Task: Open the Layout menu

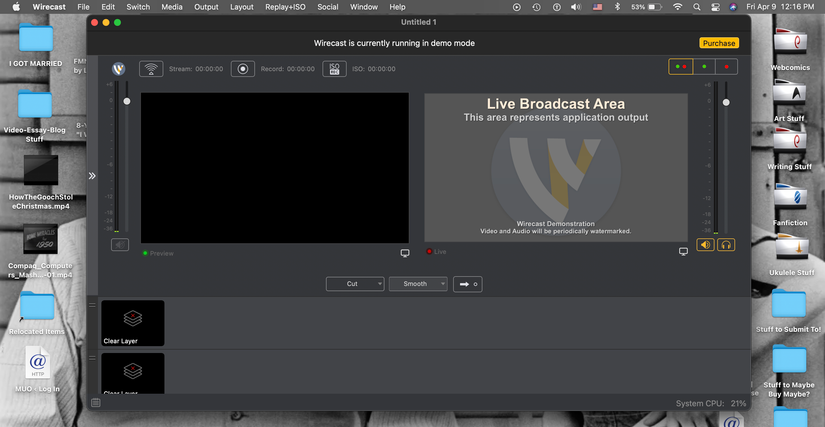Action: point(242,7)
